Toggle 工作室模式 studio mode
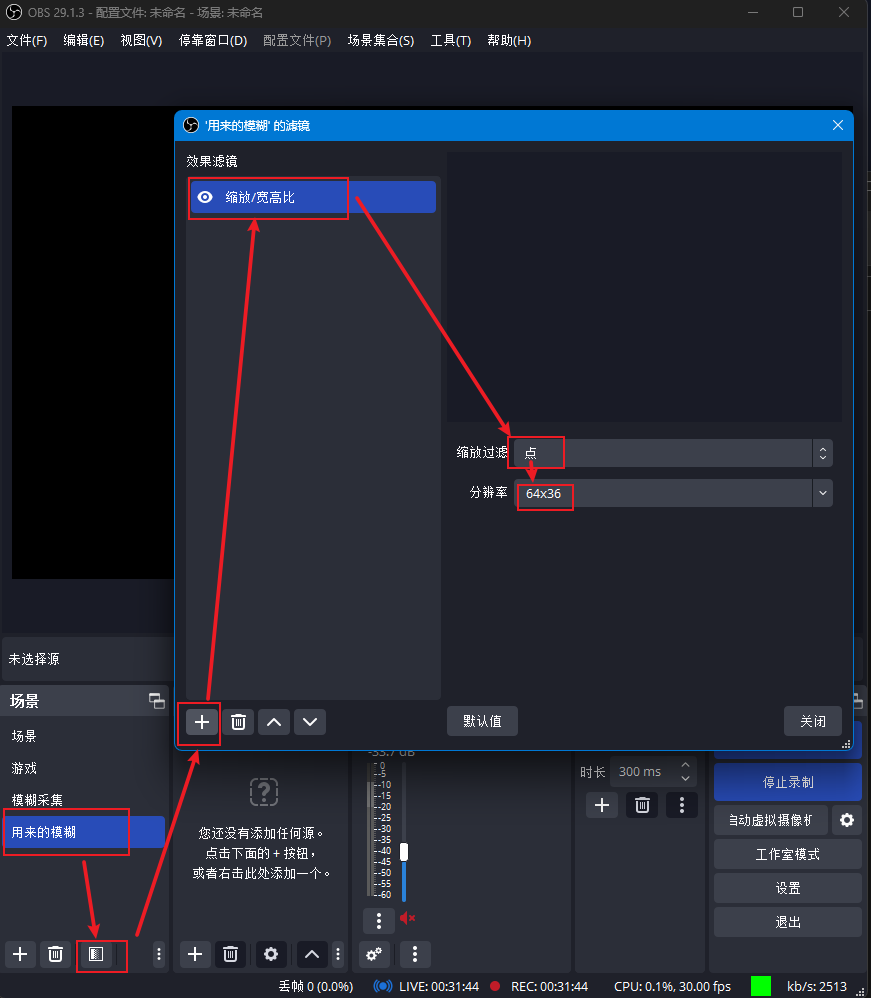This screenshot has width=871, height=998. click(x=787, y=854)
